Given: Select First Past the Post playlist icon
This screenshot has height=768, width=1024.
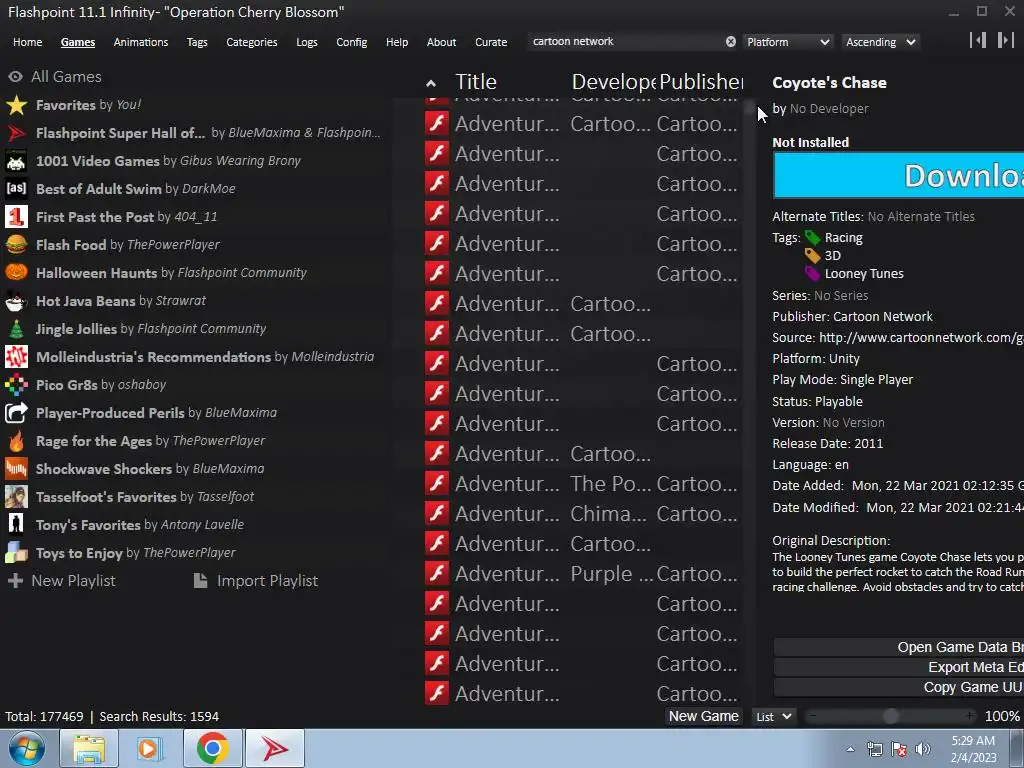Looking at the screenshot, I should click(16, 217).
